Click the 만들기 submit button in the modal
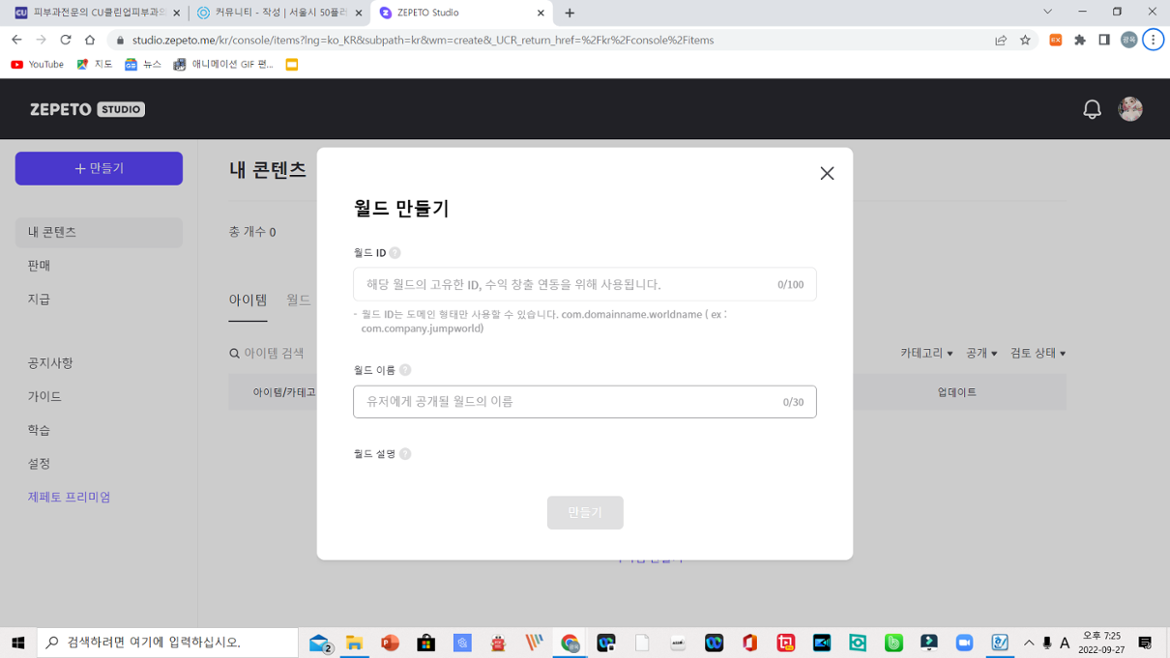The image size is (1170, 658). (x=585, y=512)
